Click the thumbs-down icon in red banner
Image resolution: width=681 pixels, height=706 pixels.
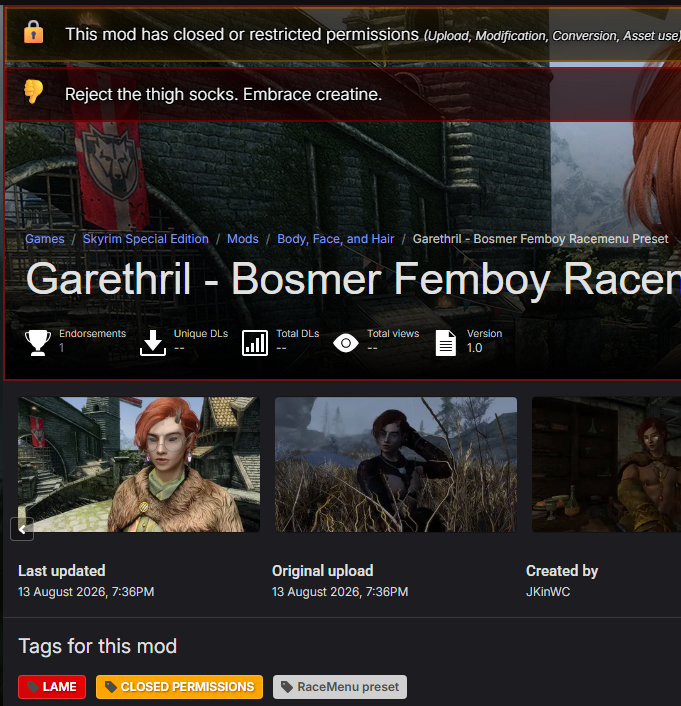(x=33, y=91)
